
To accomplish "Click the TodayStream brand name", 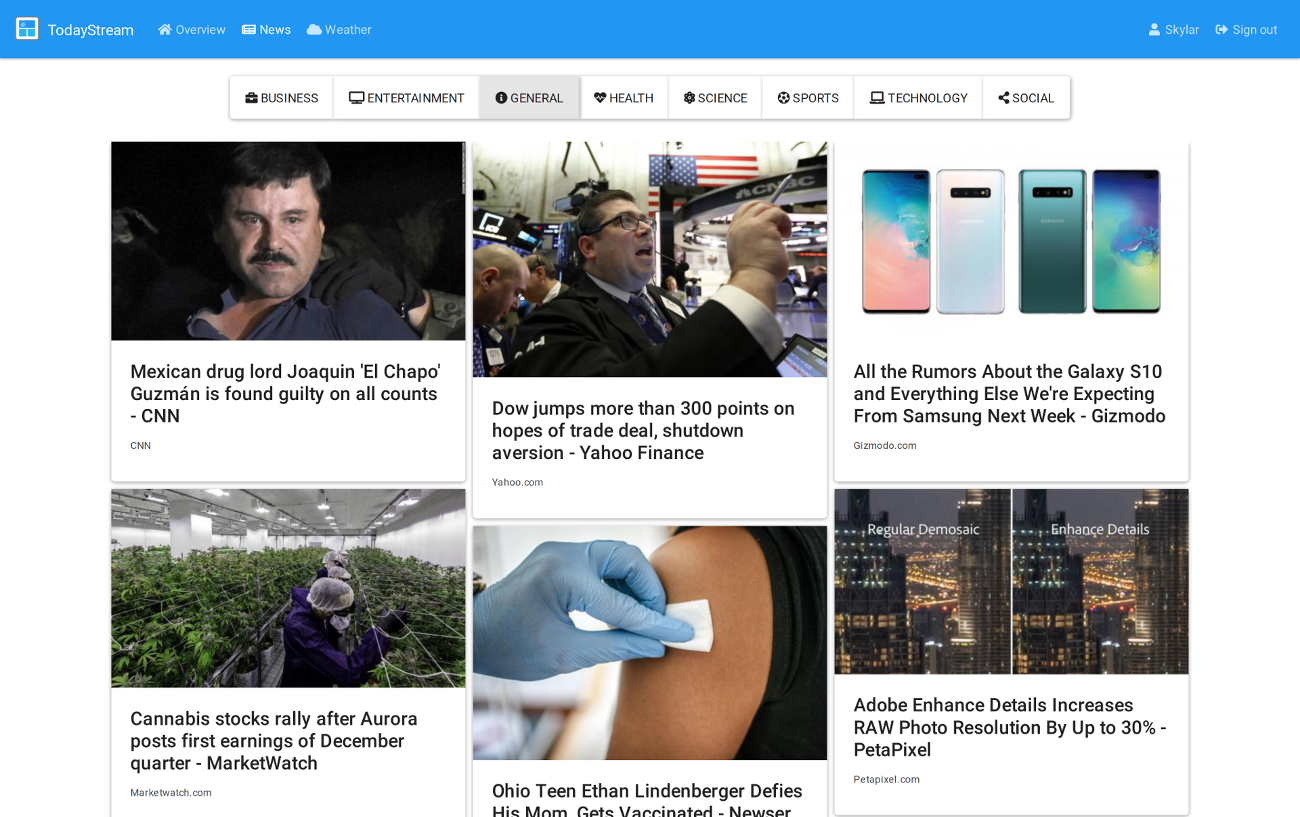I will (91, 30).
